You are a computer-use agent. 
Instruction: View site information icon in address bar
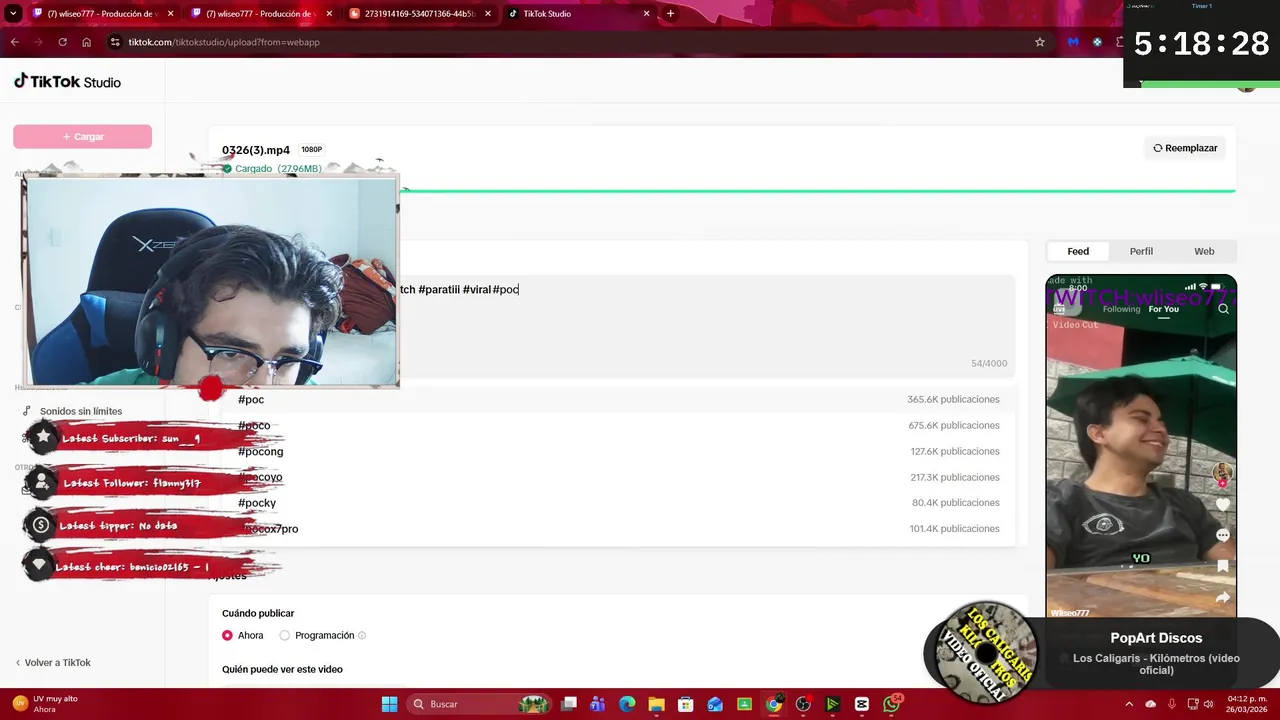point(115,42)
